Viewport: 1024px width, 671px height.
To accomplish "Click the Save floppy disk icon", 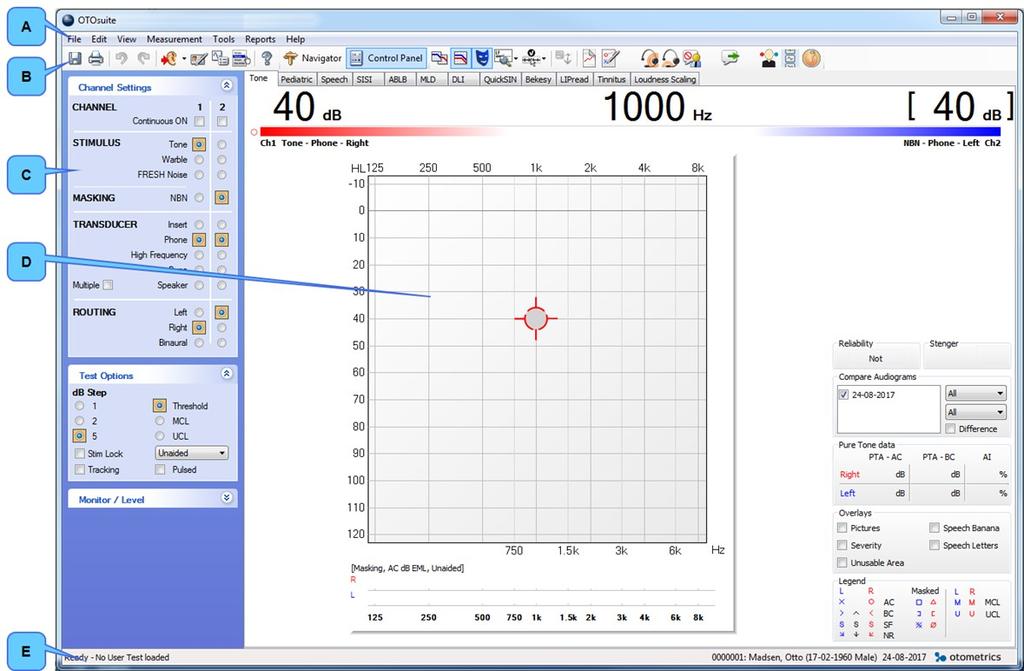I will pyautogui.click(x=75, y=59).
